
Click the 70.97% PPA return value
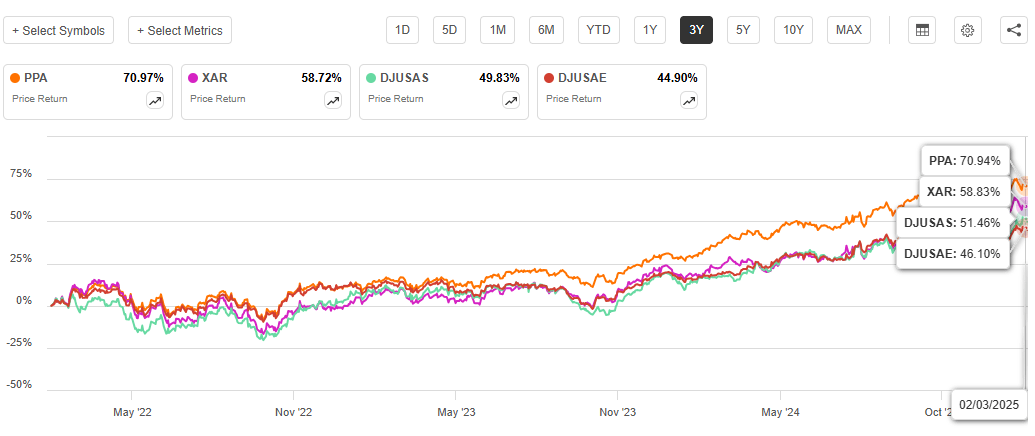coord(143,78)
